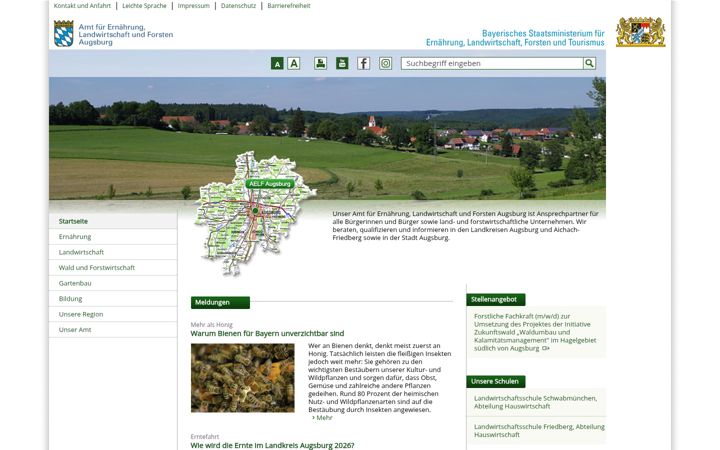Click the Amt für Ernährung Augsburg title
The width and height of the screenshot is (720, 450).
point(125,34)
